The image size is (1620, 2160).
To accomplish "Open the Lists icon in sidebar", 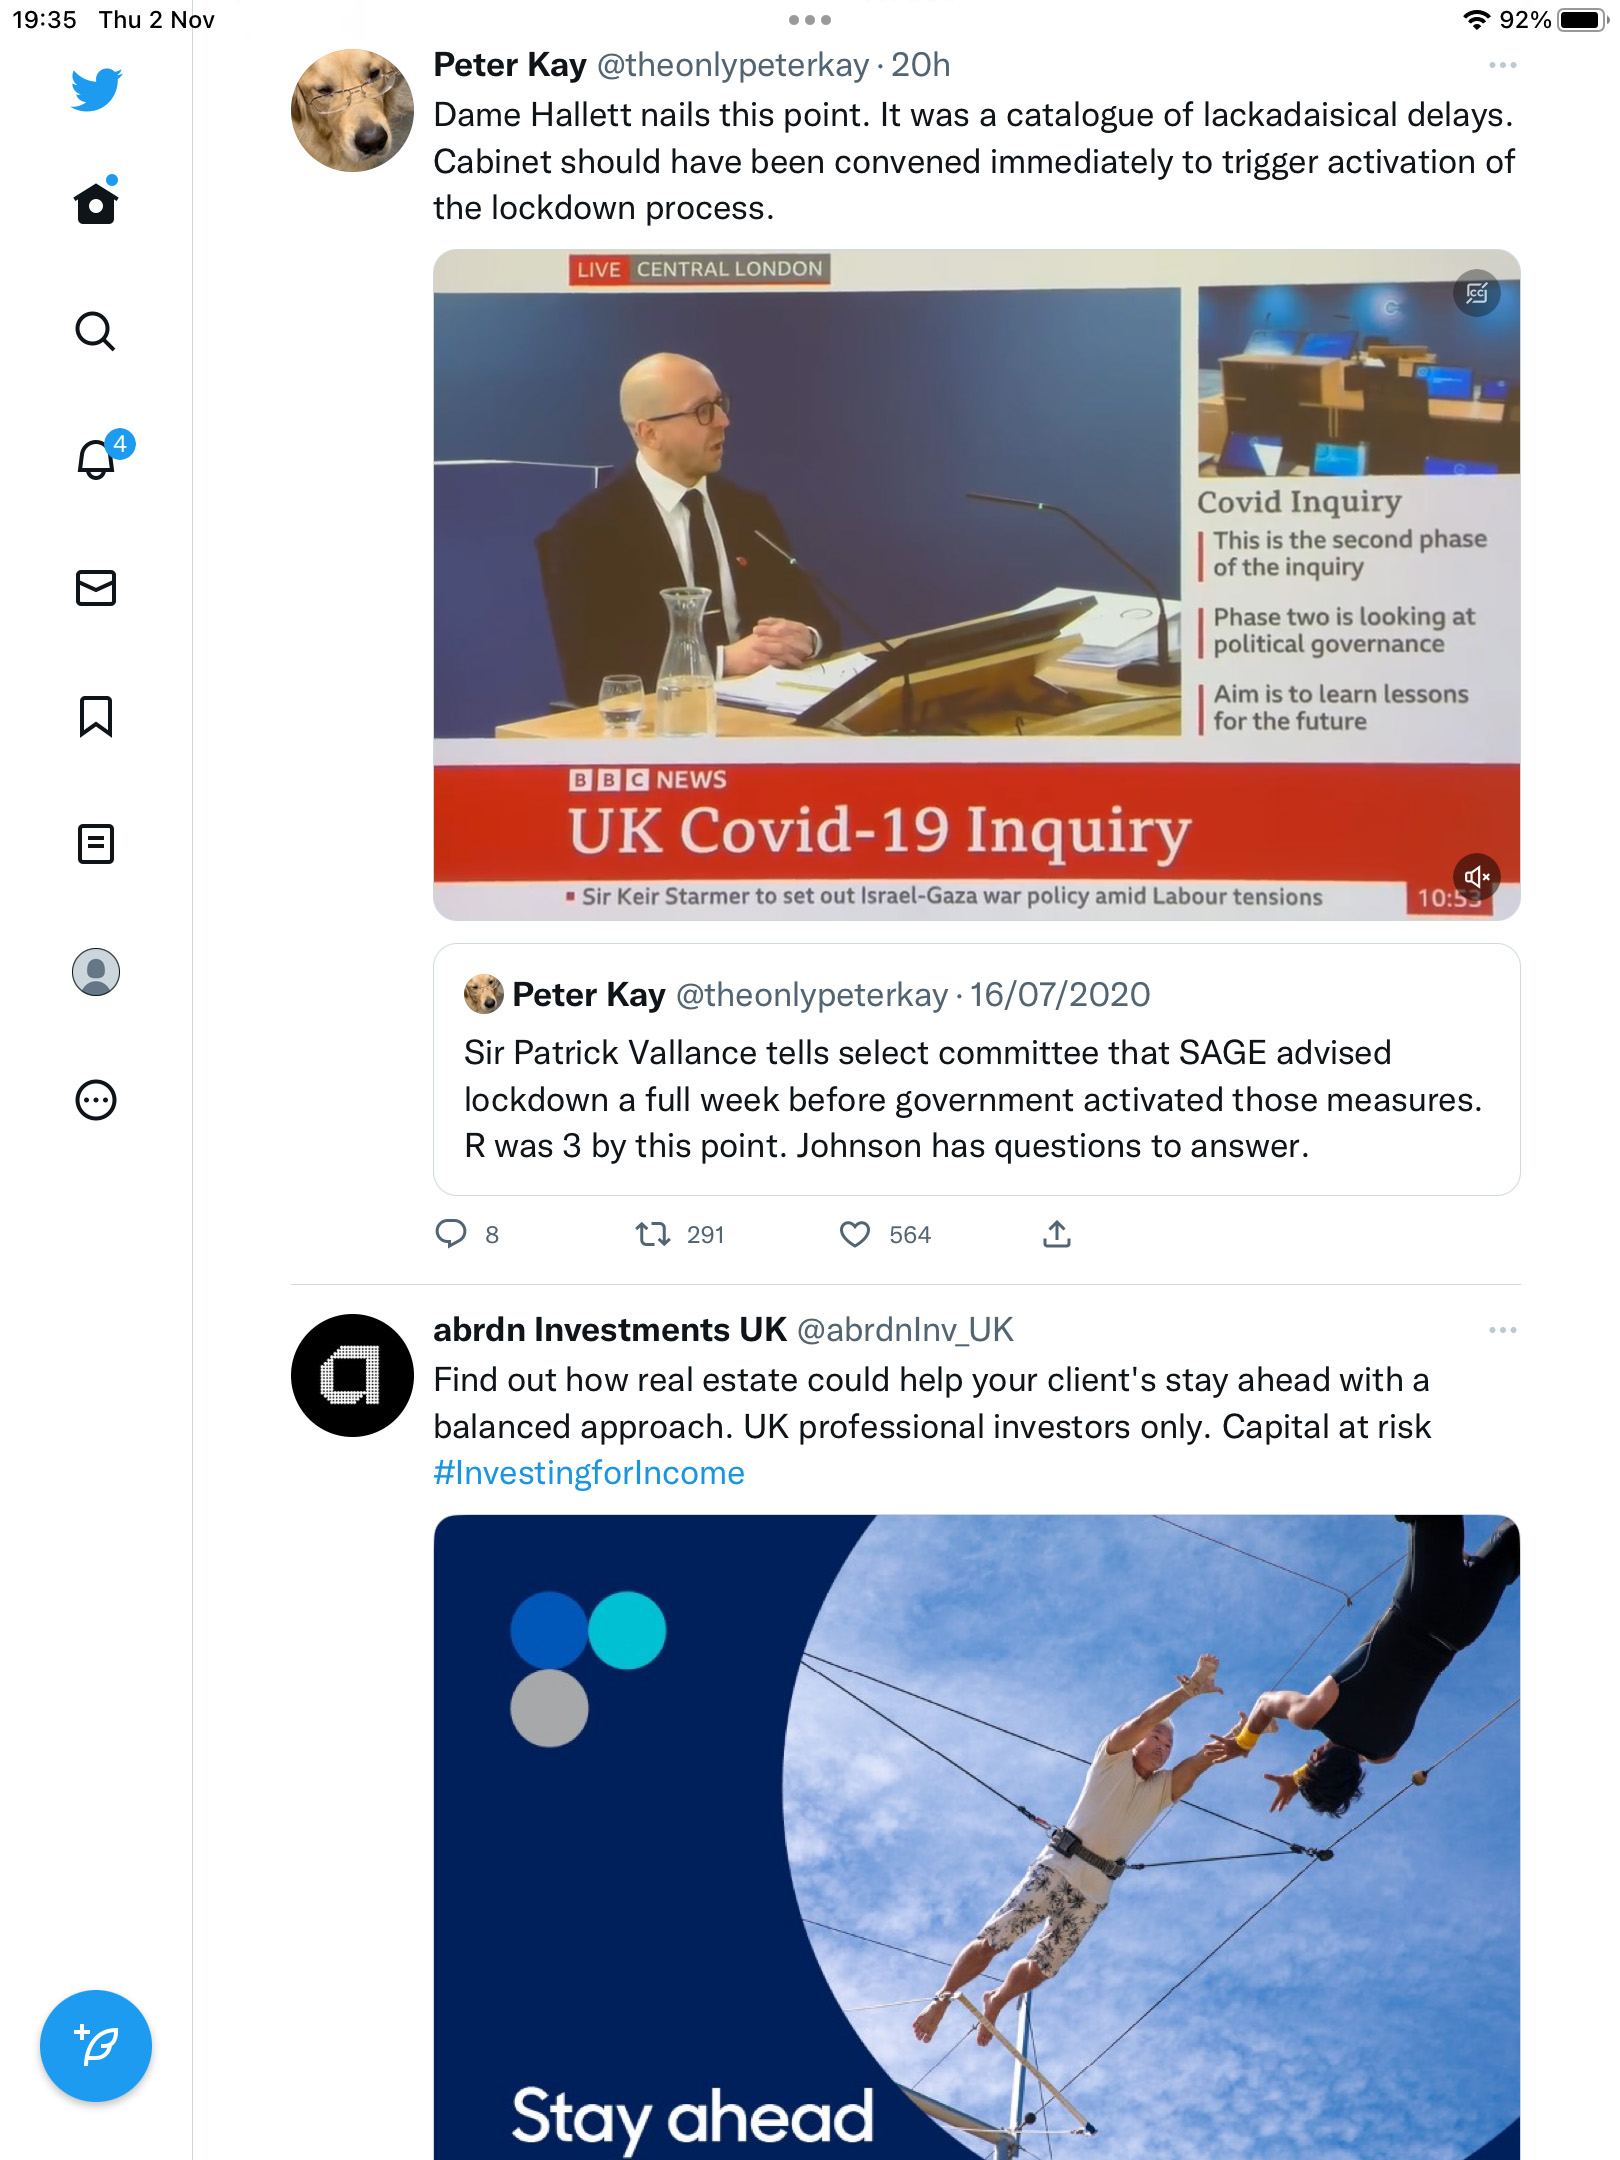I will (96, 844).
